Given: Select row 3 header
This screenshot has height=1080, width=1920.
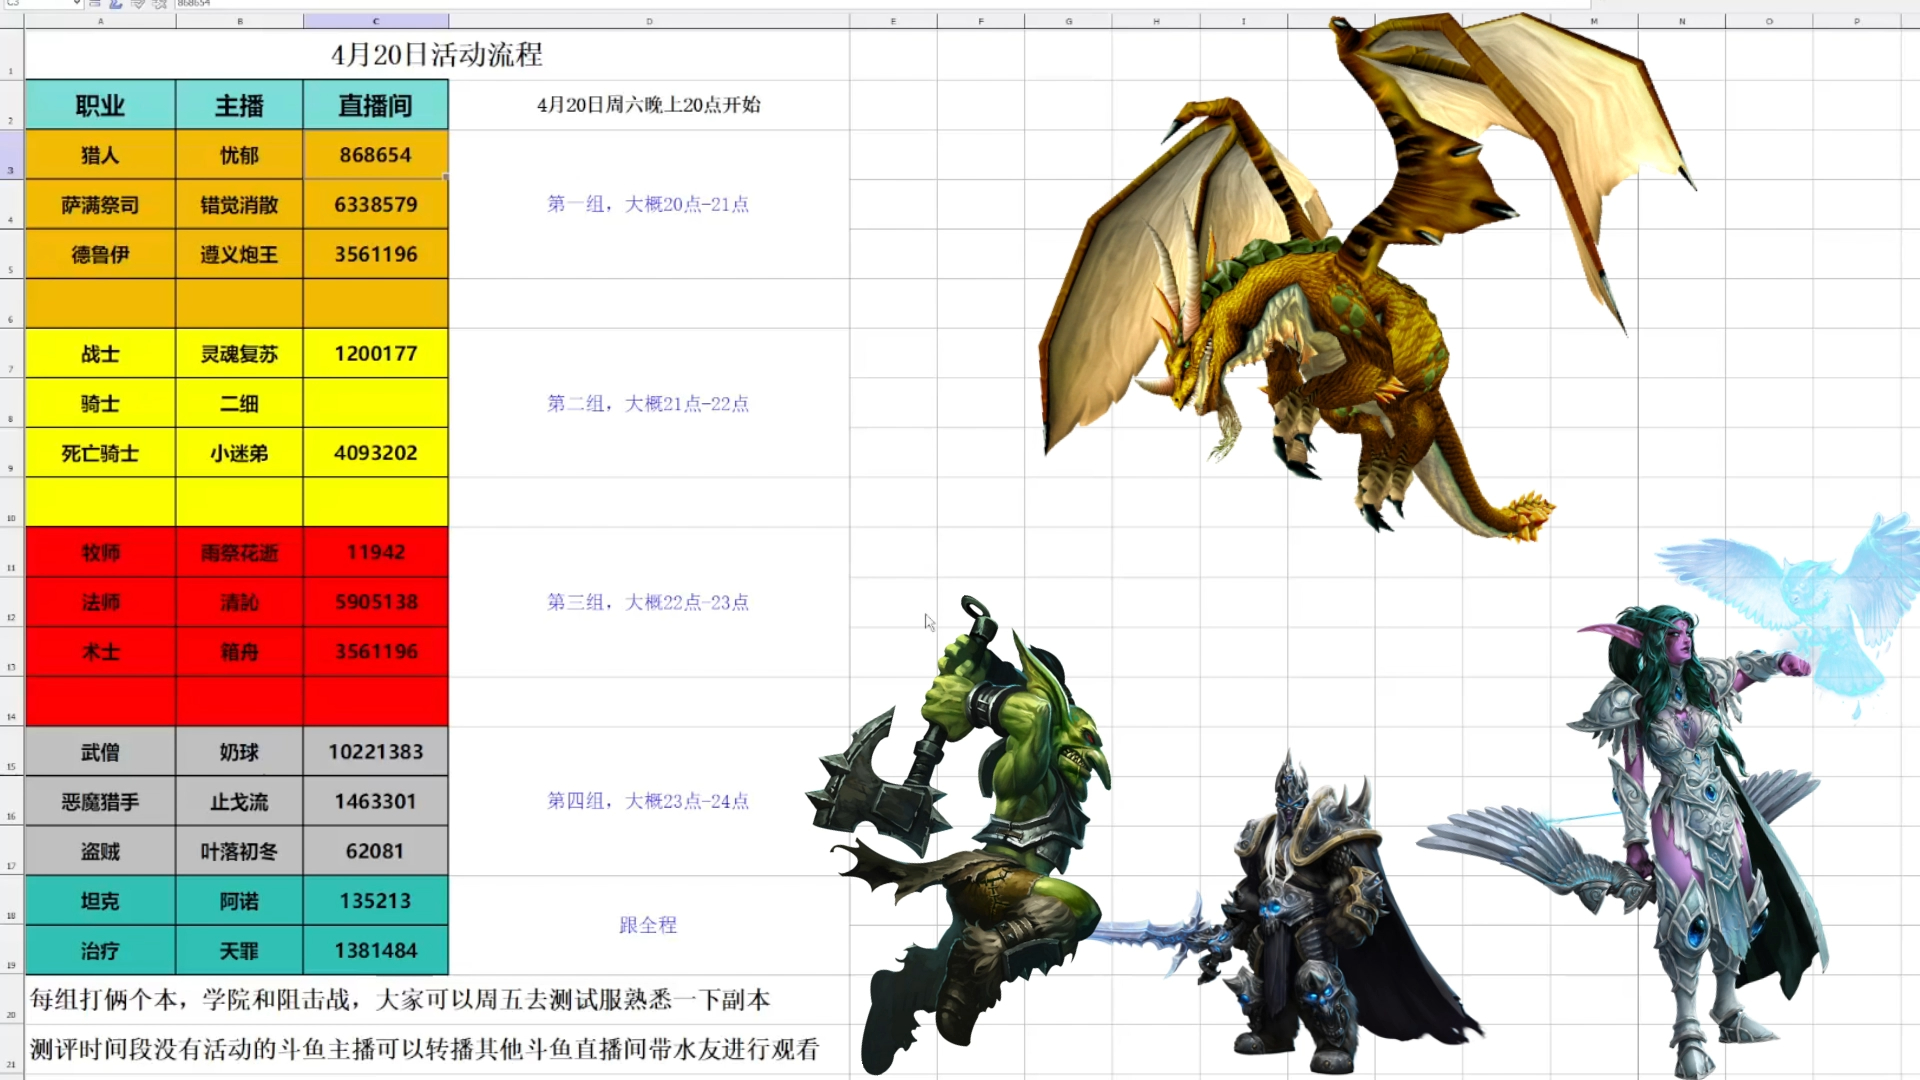Looking at the screenshot, I should (11, 155).
